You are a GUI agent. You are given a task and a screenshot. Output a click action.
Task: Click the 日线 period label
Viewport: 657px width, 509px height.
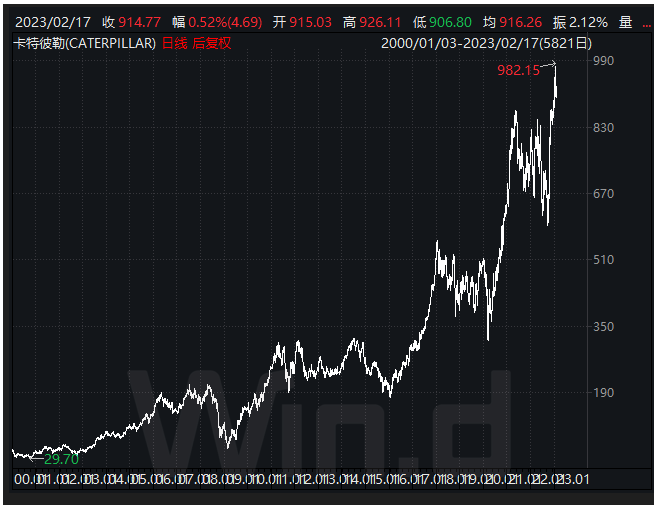175,43
